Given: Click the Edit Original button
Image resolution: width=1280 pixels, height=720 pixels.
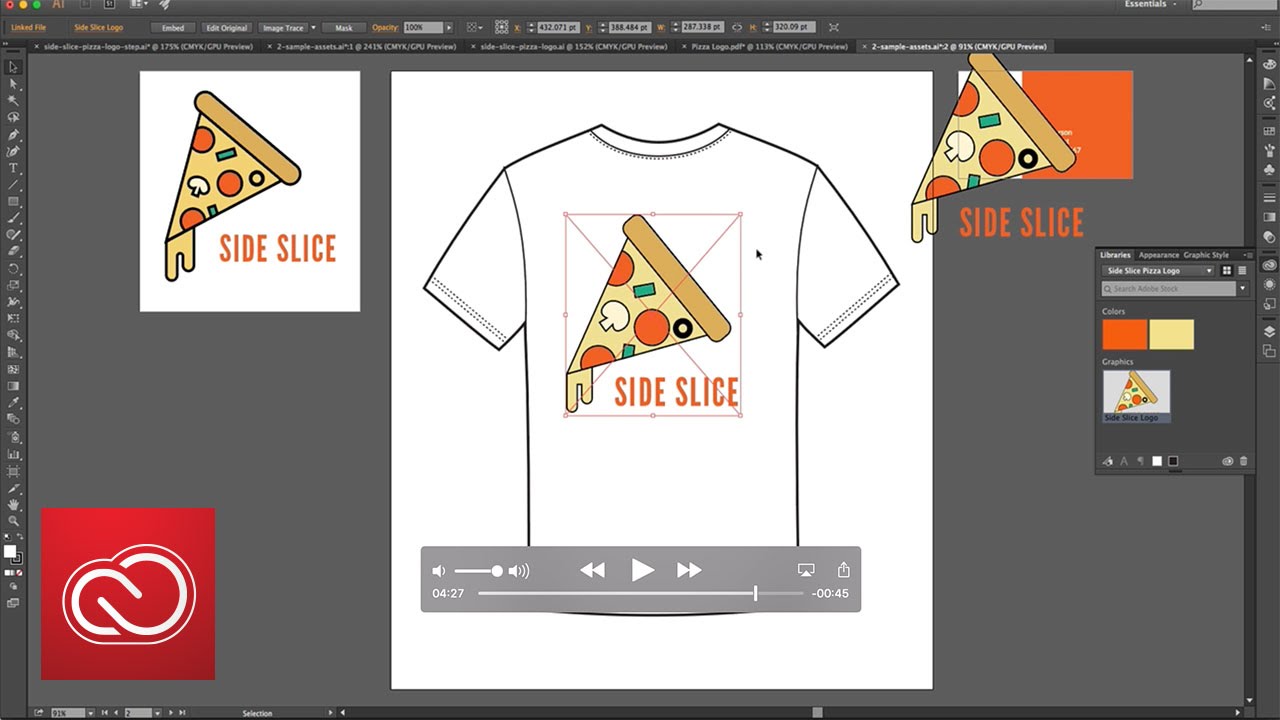Looking at the screenshot, I should coord(226,27).
